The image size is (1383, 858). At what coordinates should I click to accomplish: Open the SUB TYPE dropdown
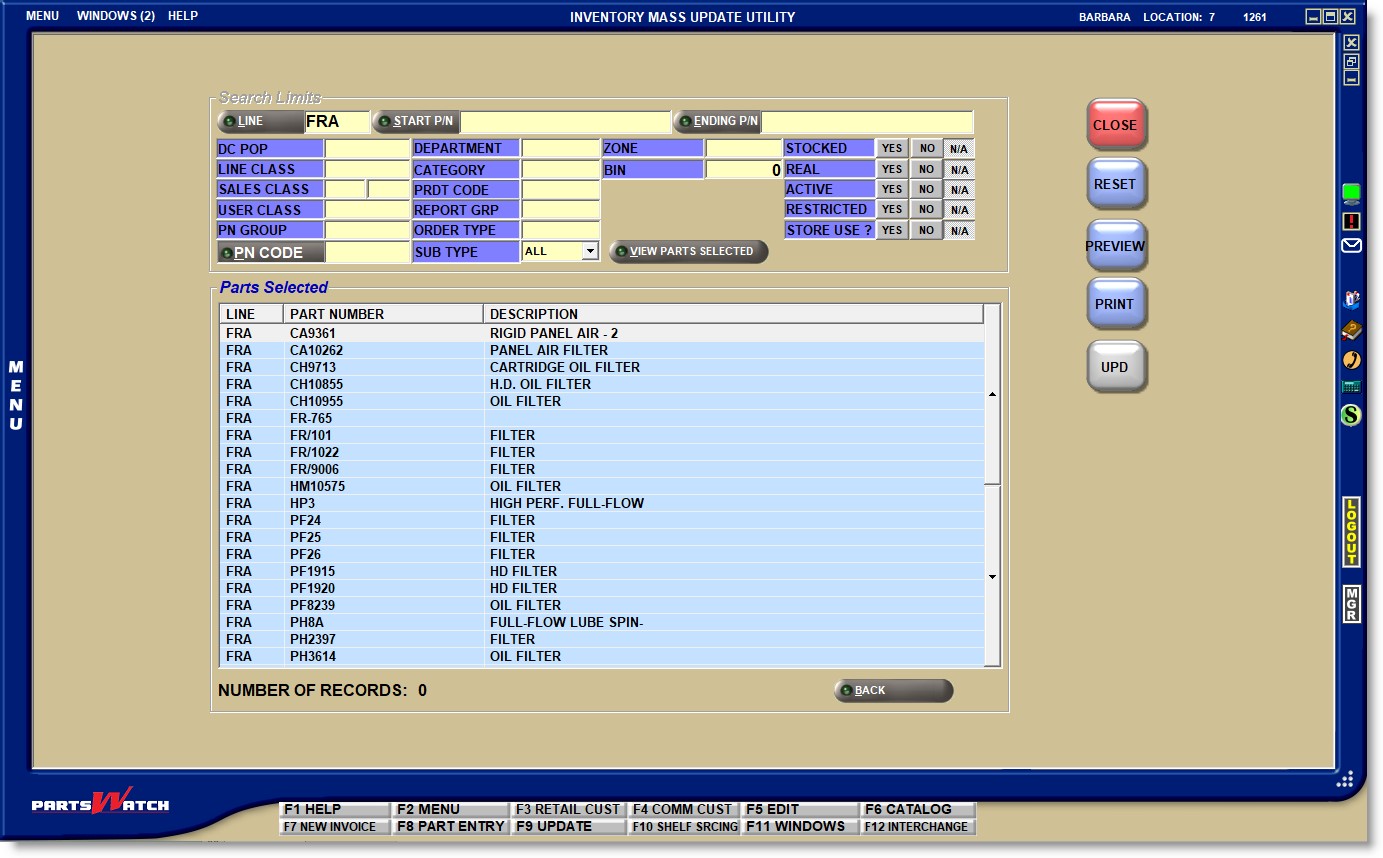click(x=590, y=252)
